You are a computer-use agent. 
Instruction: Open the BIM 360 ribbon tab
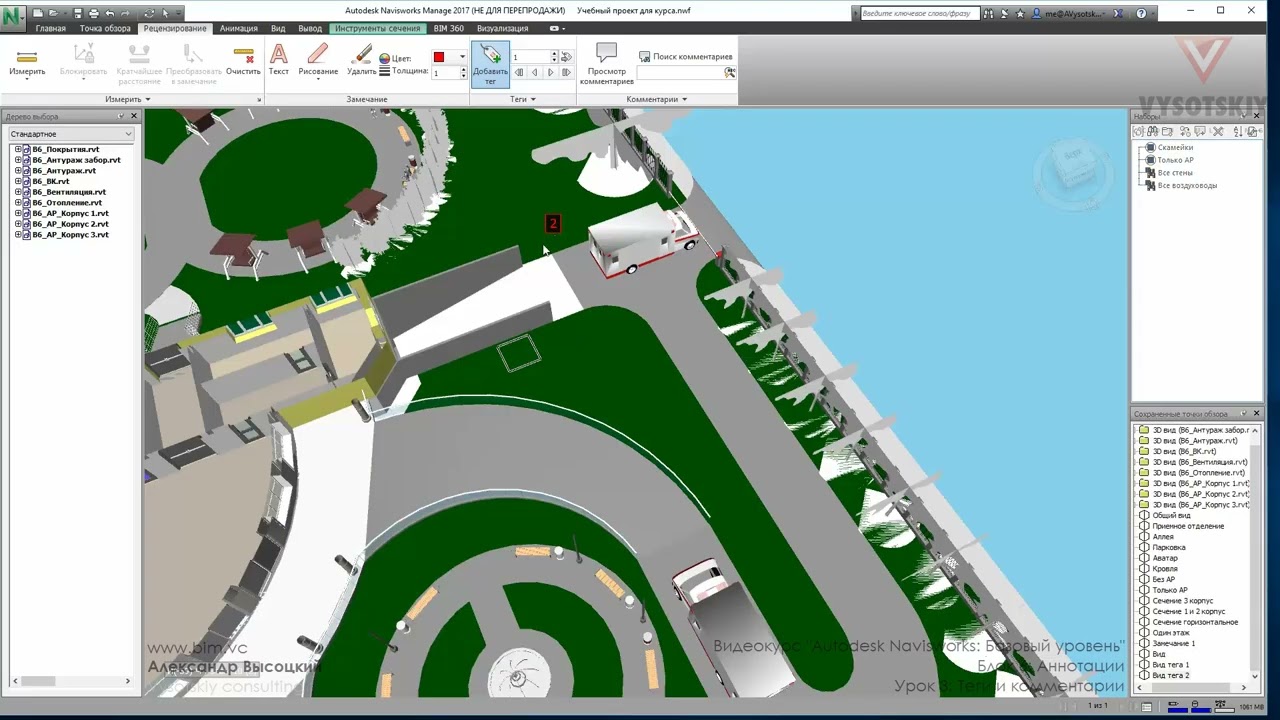(x=449, y=29)
